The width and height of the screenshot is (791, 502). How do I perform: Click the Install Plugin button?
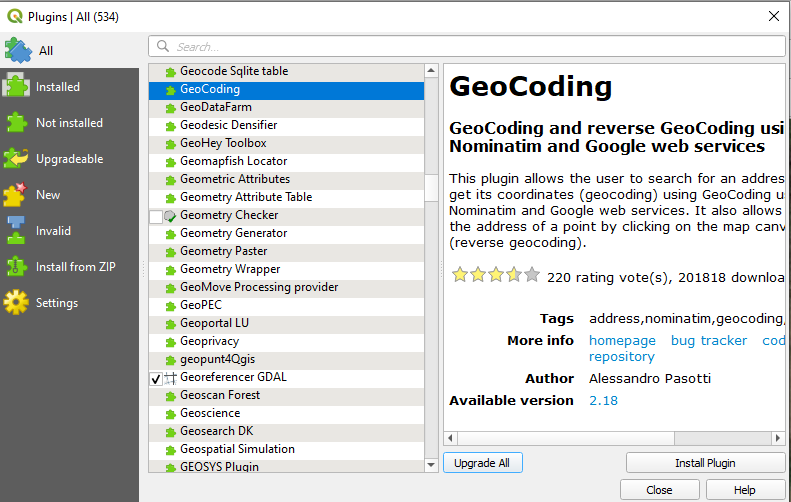(x=705, y=463)
